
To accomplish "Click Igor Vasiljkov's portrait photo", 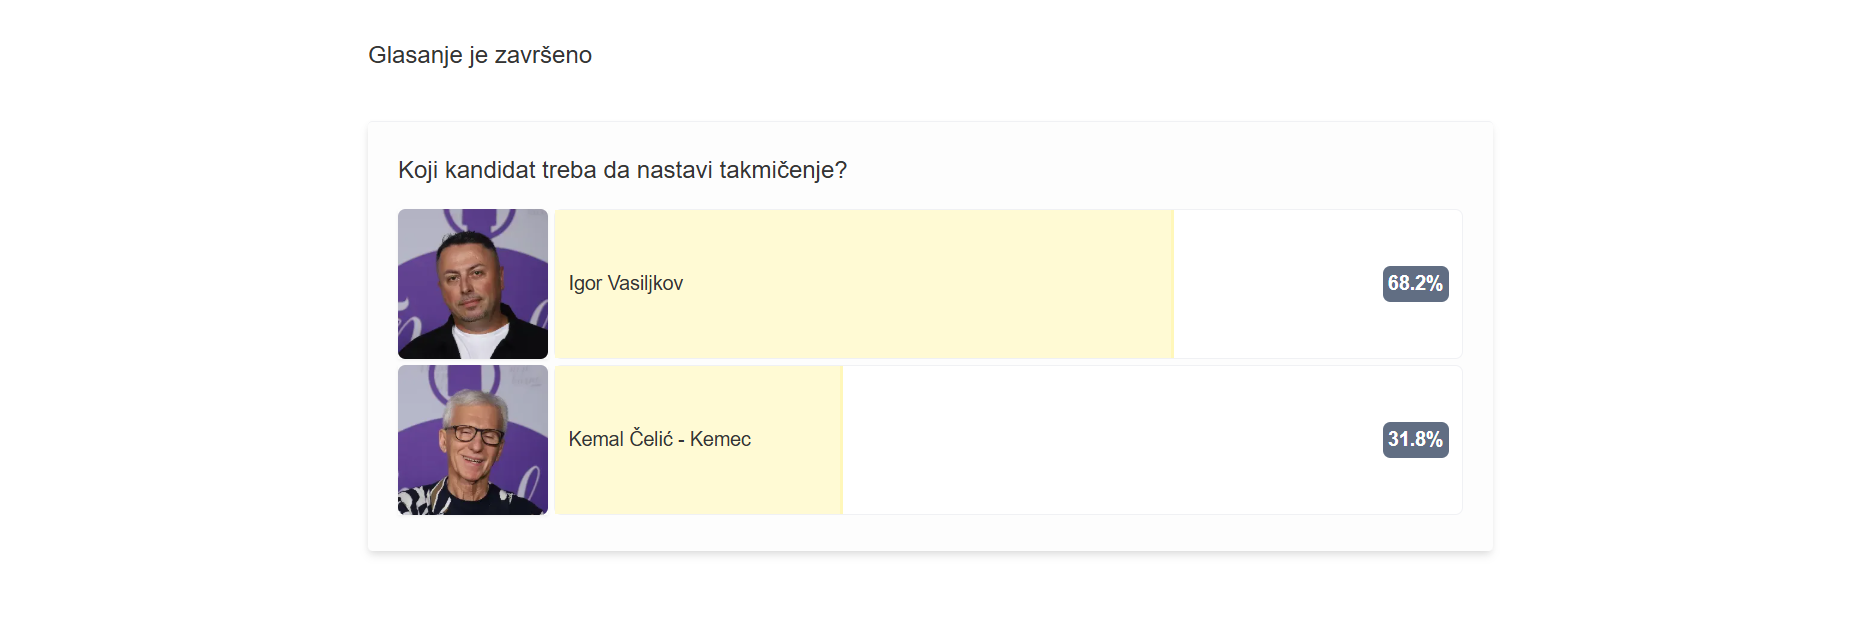I will click(x=472, y=283).
